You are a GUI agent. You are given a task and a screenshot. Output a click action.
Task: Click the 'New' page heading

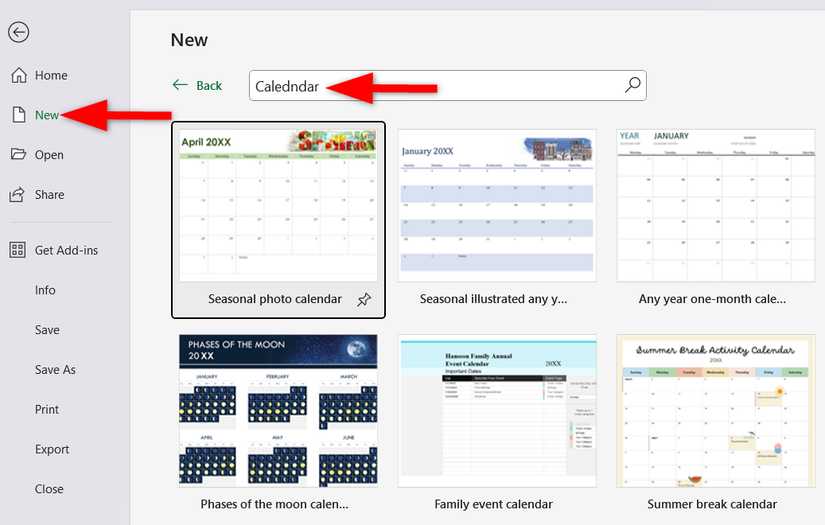[x=189, y=40]
